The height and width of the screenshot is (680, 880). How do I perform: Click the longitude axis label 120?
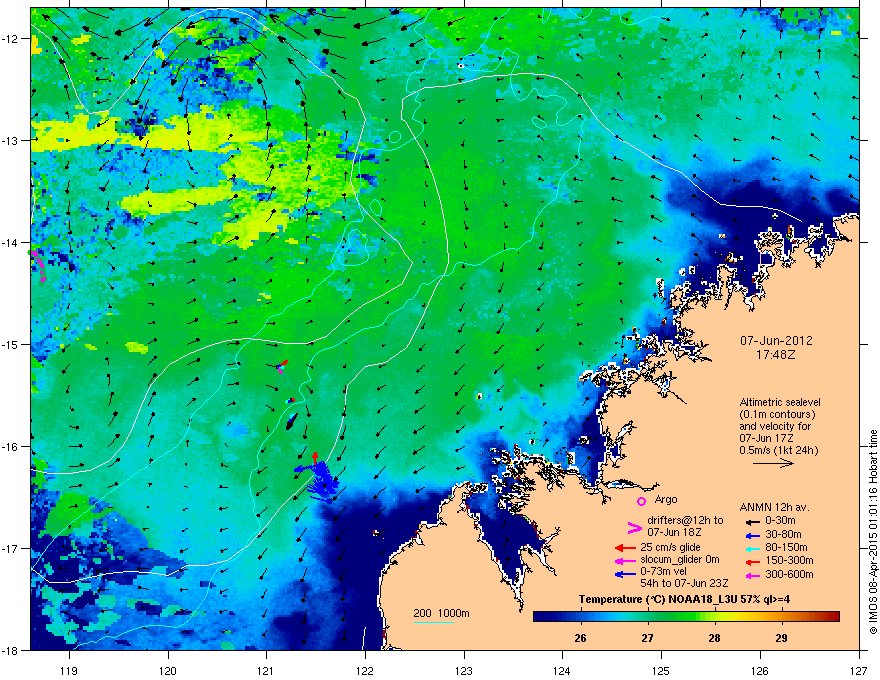click(168, 670)
